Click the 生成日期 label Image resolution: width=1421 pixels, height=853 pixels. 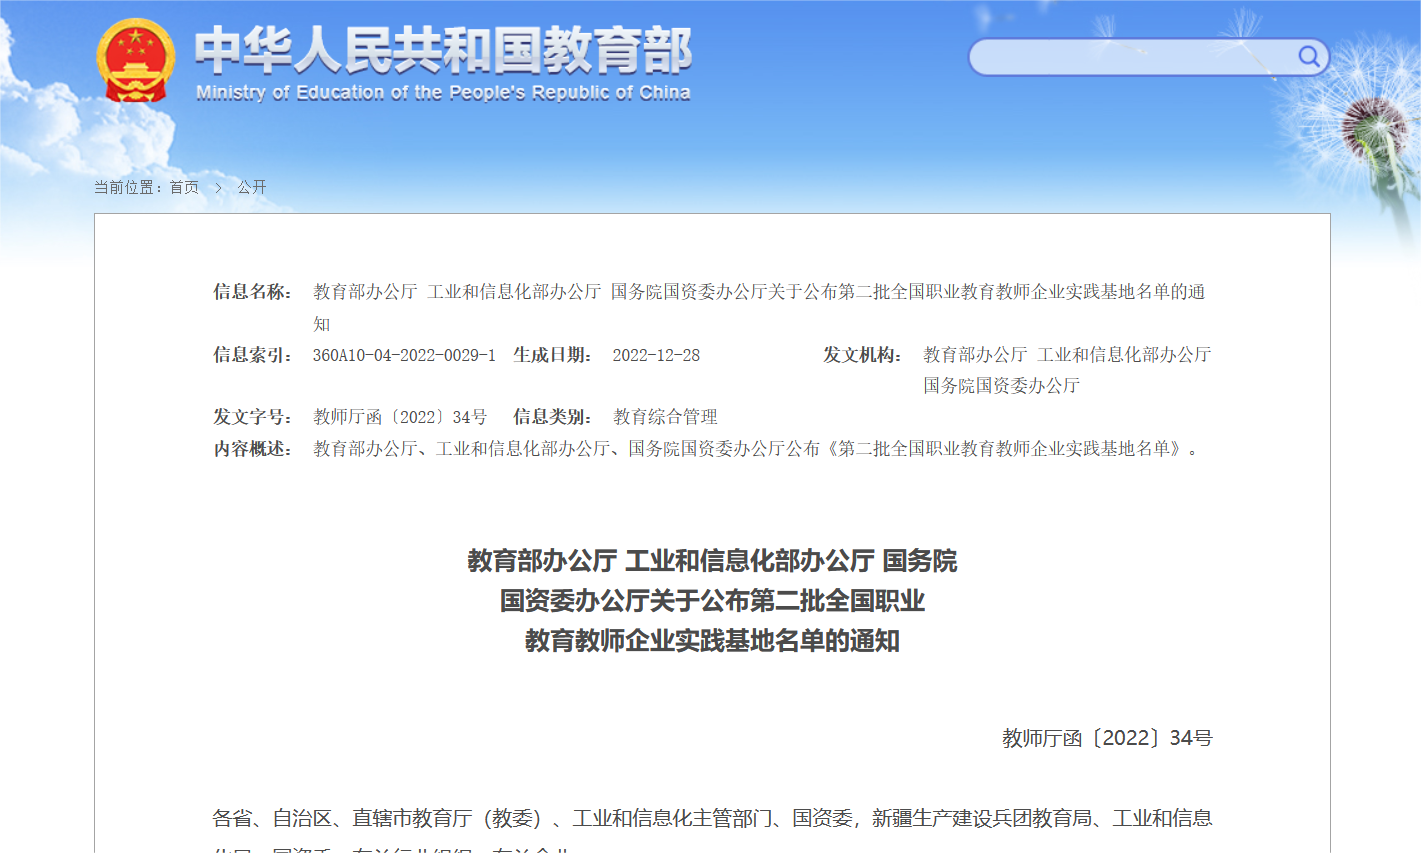553,355
